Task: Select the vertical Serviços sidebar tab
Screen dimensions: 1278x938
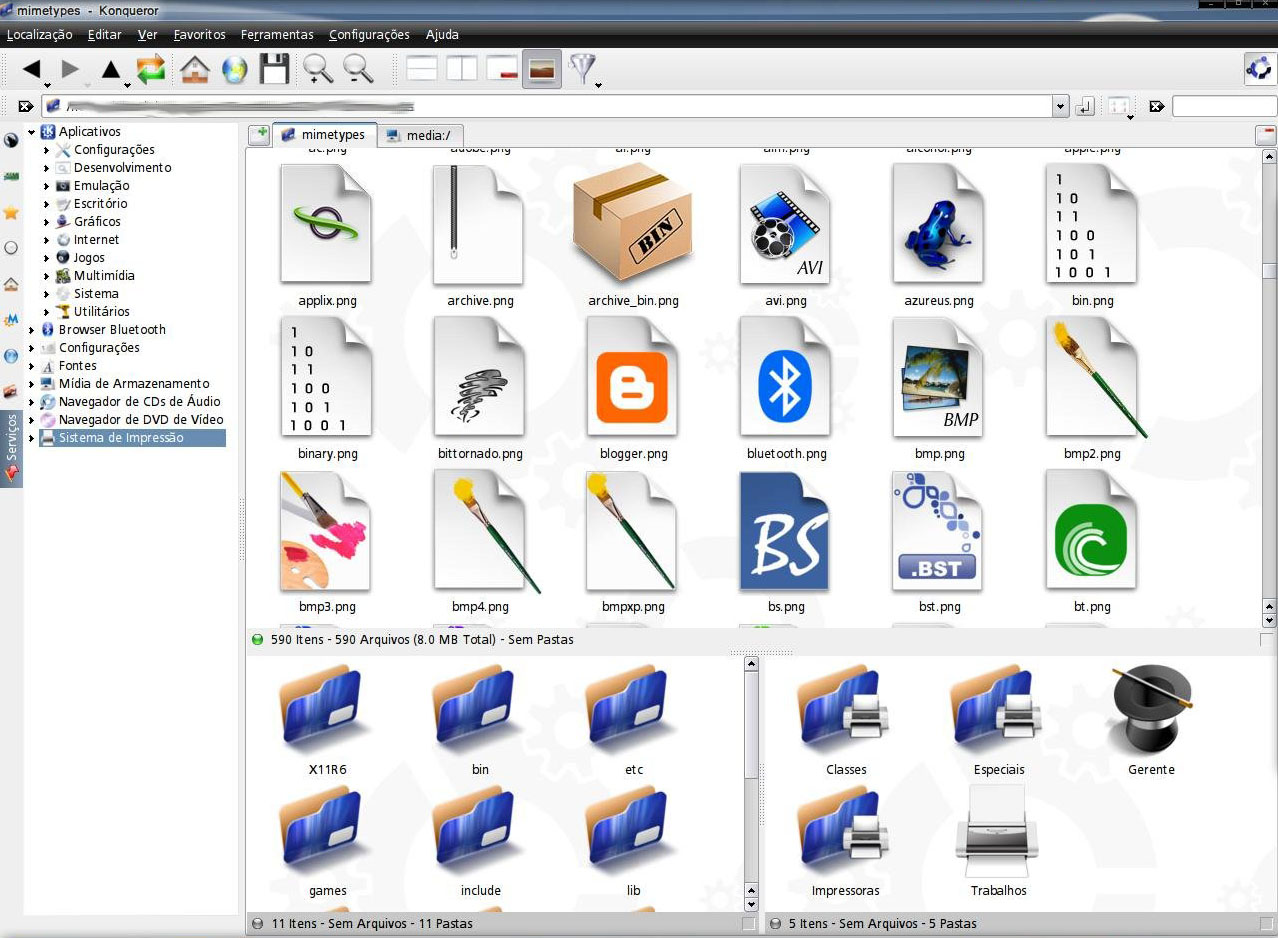Action: pos(12,447)
